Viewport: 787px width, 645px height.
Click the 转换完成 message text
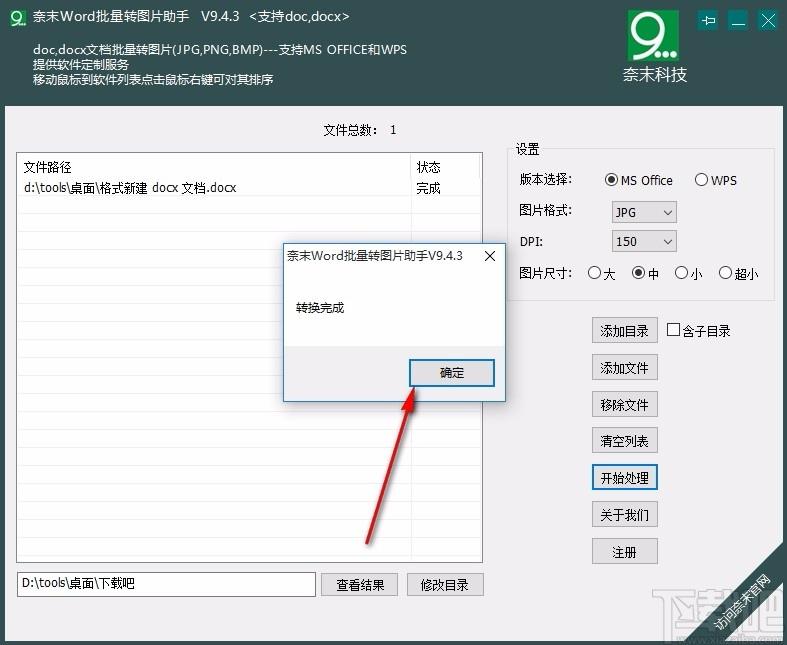320,308
